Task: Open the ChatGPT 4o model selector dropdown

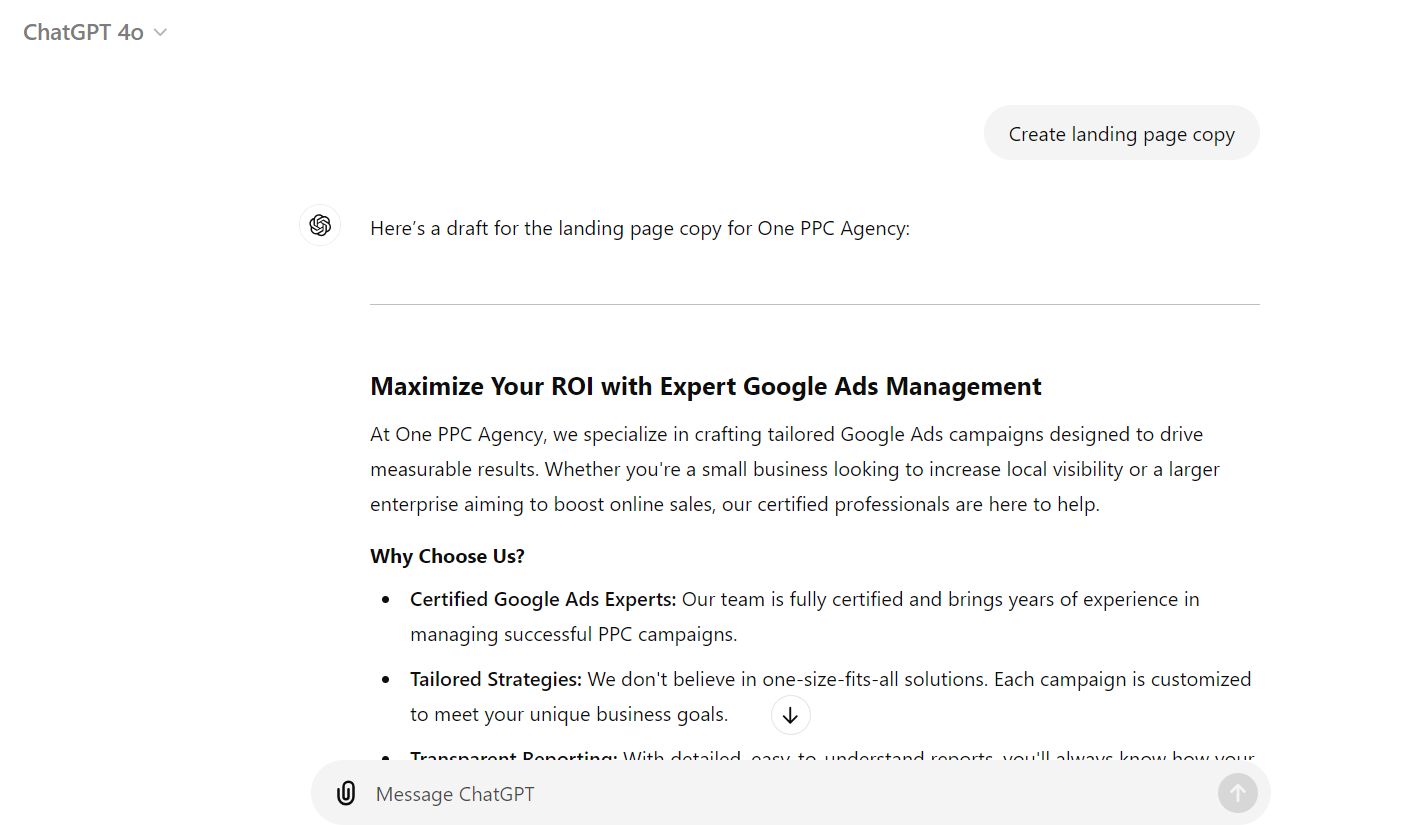Action: pyautogui.click(x=95, y=32)
